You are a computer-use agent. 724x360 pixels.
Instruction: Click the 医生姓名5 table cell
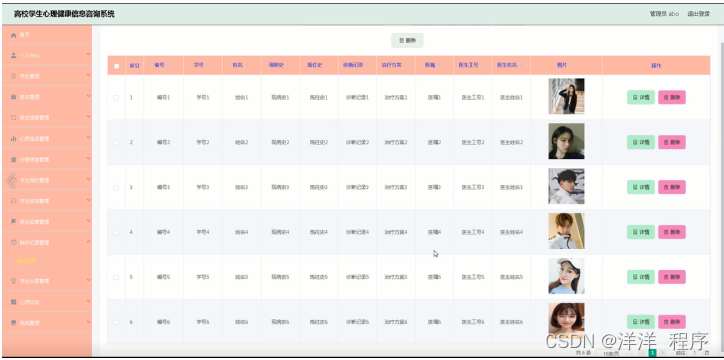point(511,277)
